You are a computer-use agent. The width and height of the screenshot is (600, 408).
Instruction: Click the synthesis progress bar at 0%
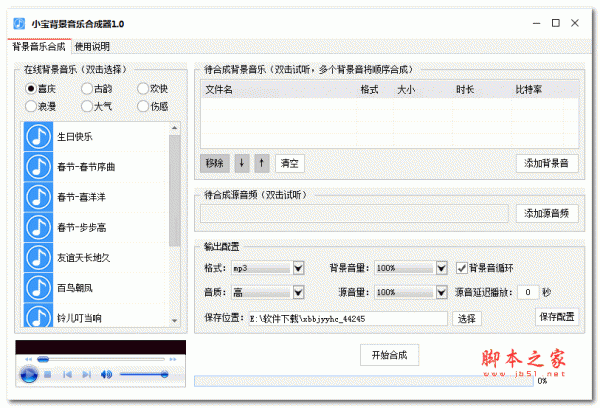click(x=364, y=381)
